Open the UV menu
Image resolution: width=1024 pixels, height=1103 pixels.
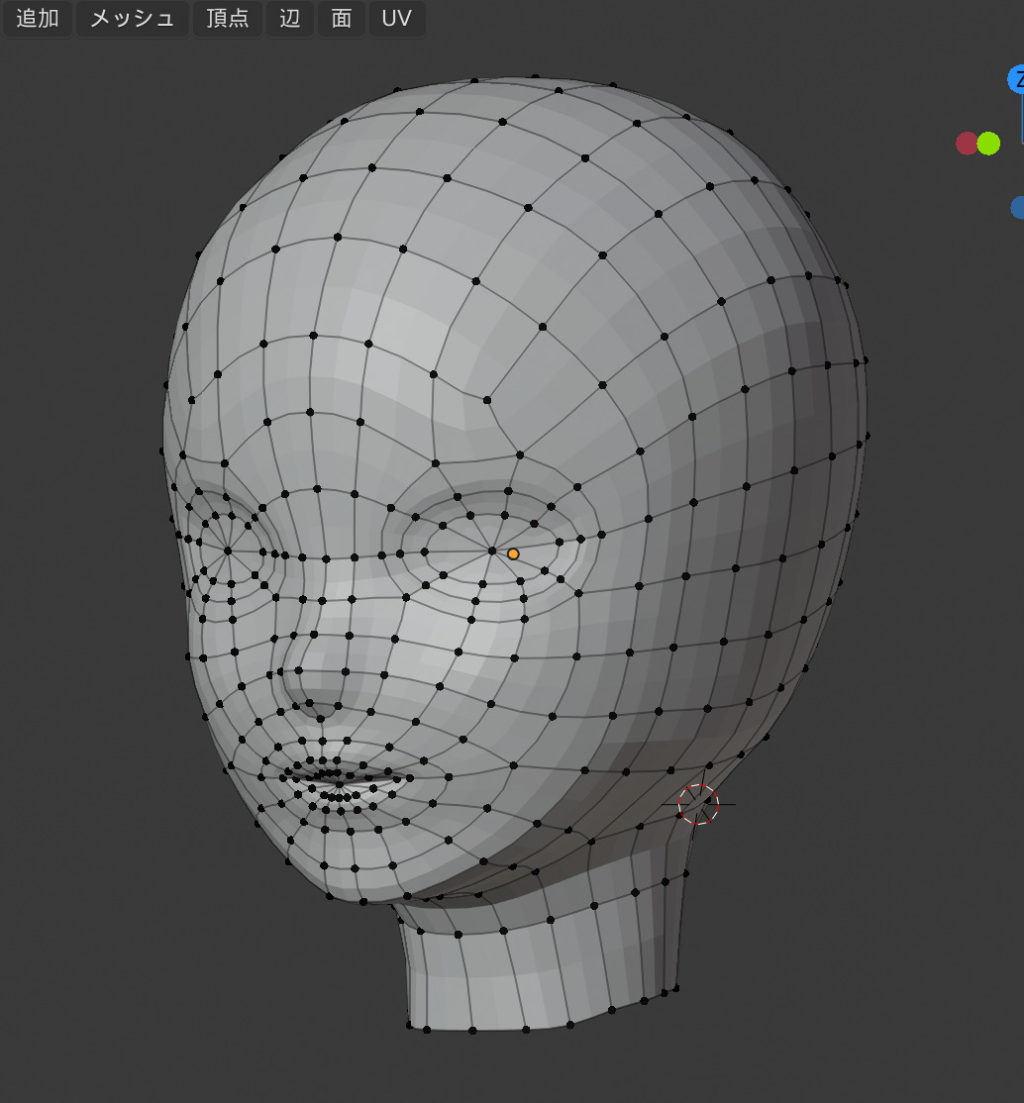[x=397, y=19]
